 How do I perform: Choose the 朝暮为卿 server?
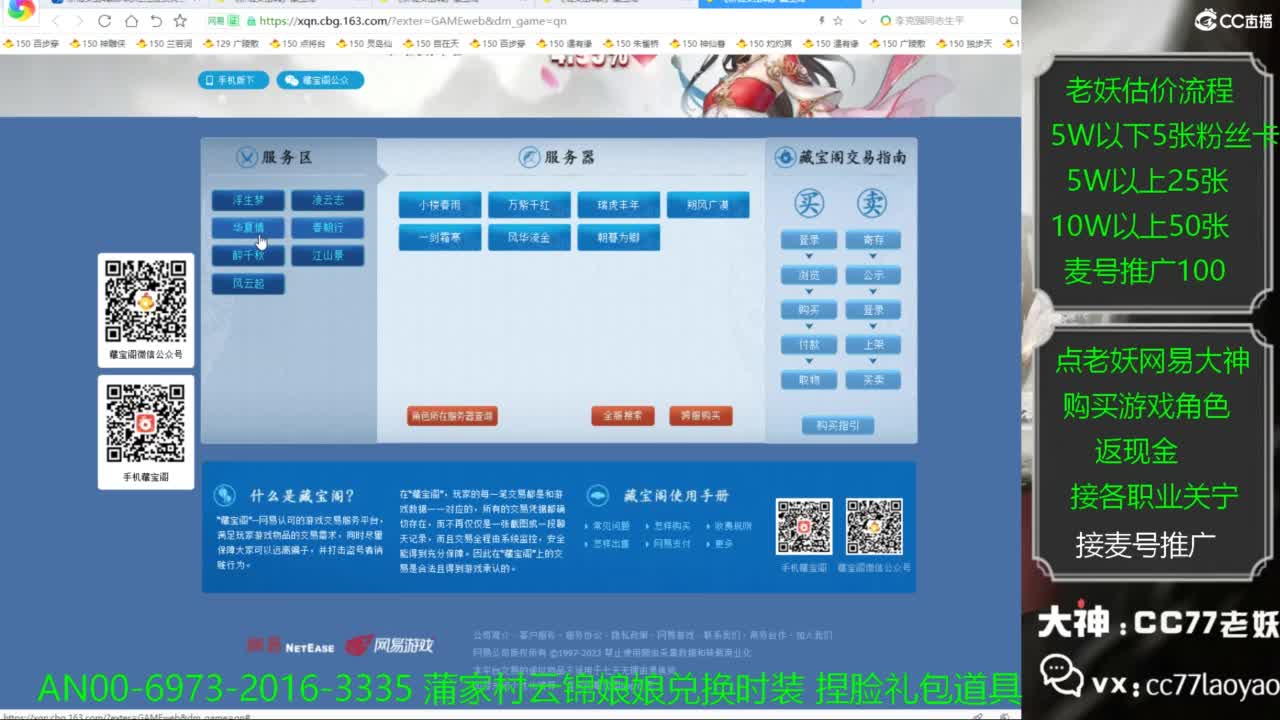click(x=618, y=238)
